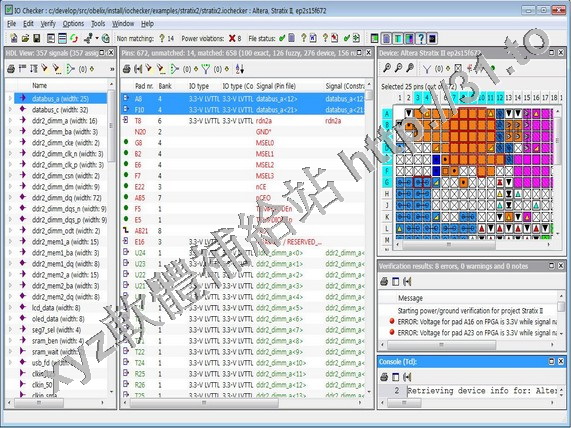Print the Pins table
The width and height of the screenshot is (571, 428).
[x=126, y=69]
